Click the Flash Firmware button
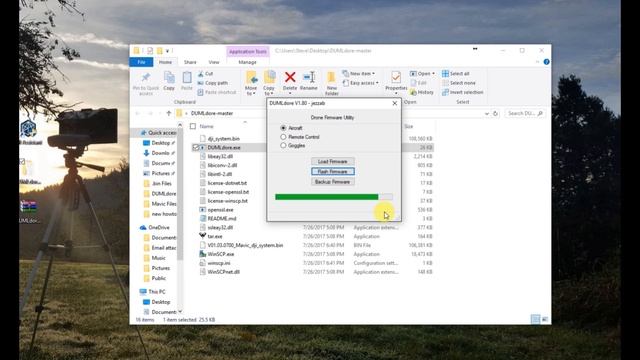This screenshot has width=640, height=360. click(x=333, y=171)
